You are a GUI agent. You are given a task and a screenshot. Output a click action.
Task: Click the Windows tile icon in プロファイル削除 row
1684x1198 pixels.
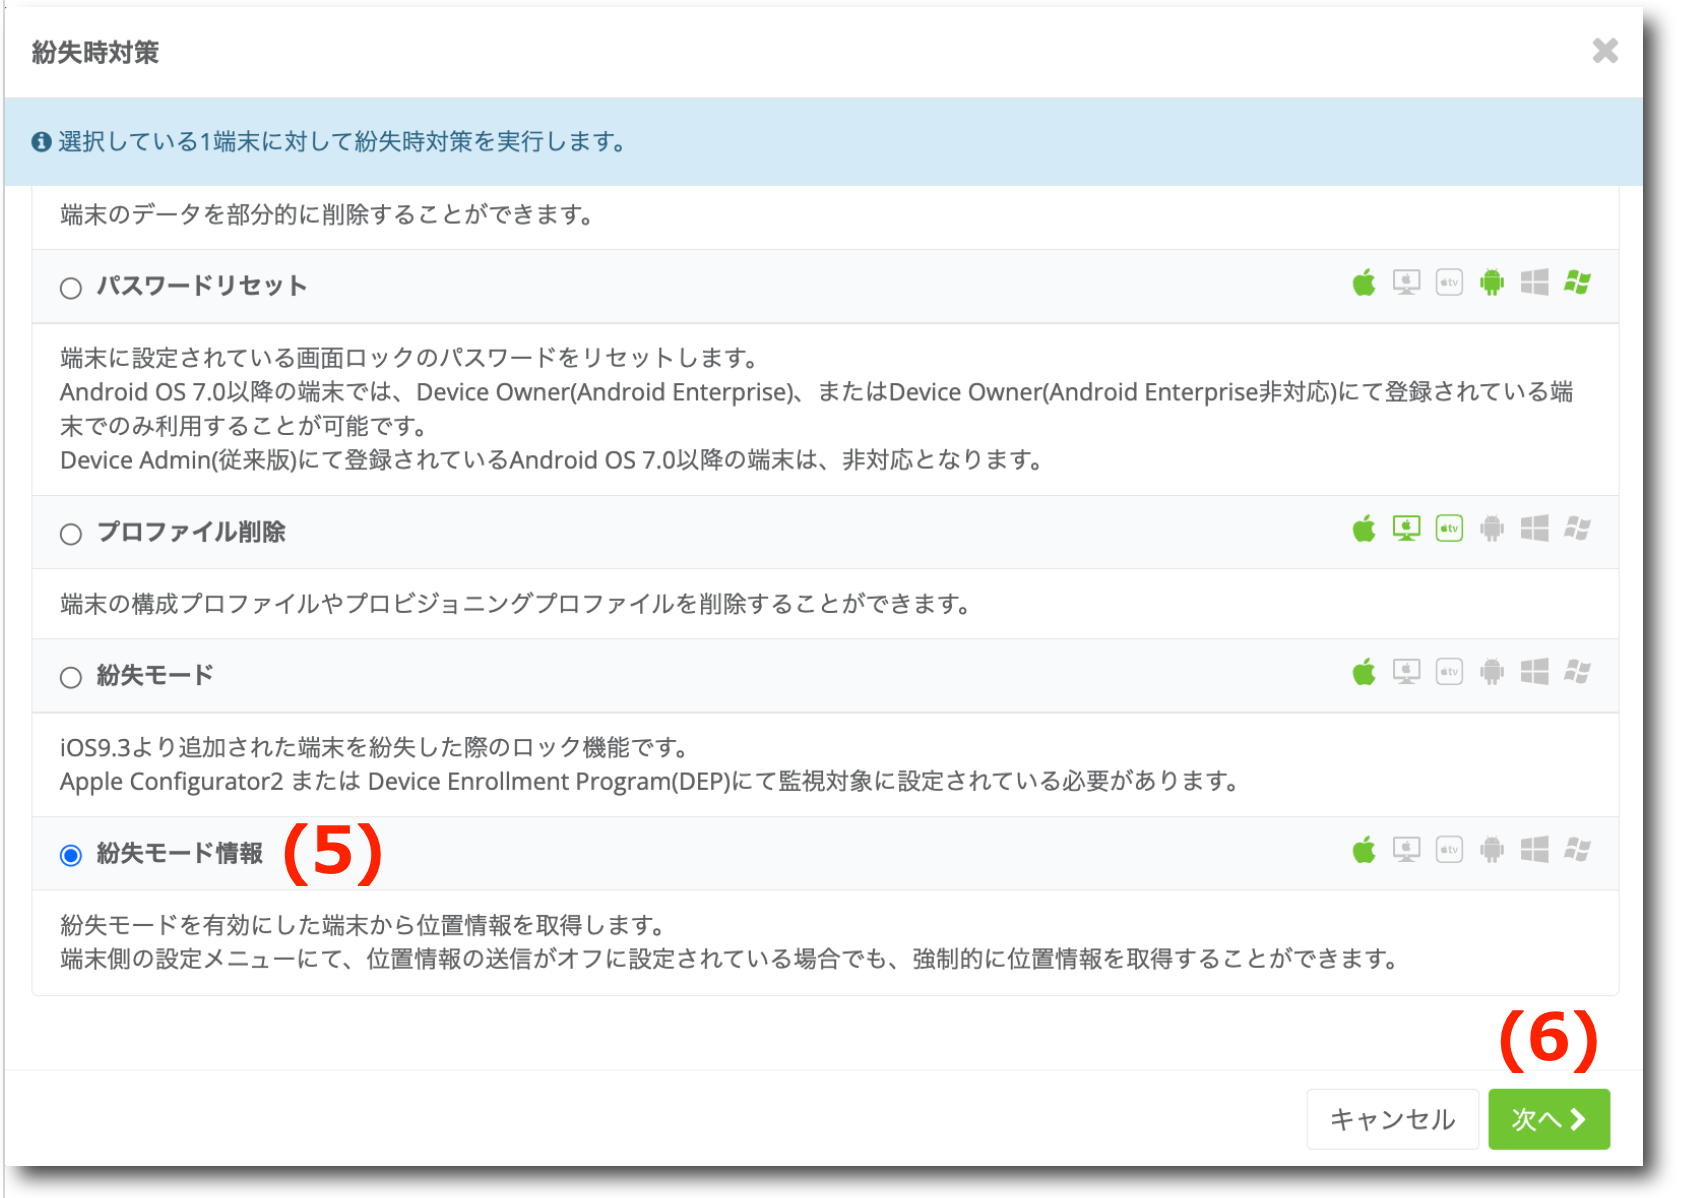1534,528
